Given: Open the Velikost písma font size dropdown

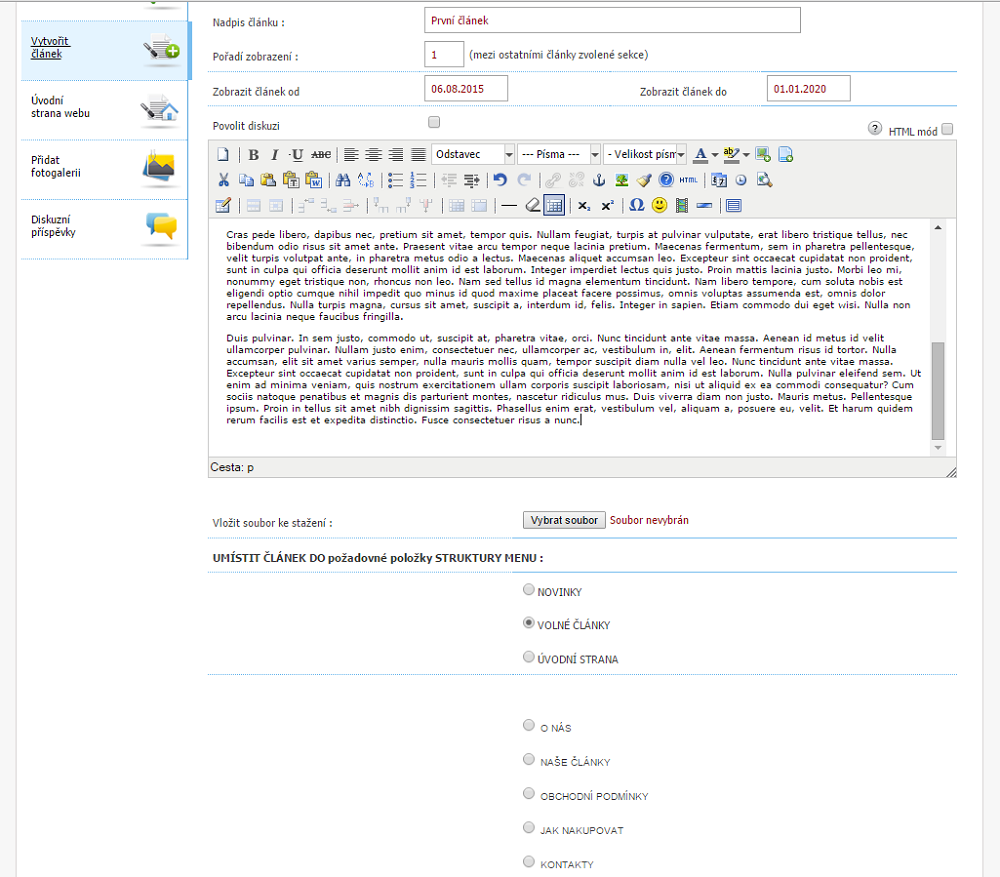Looking at the screenshot, I should tap(645, 154).
